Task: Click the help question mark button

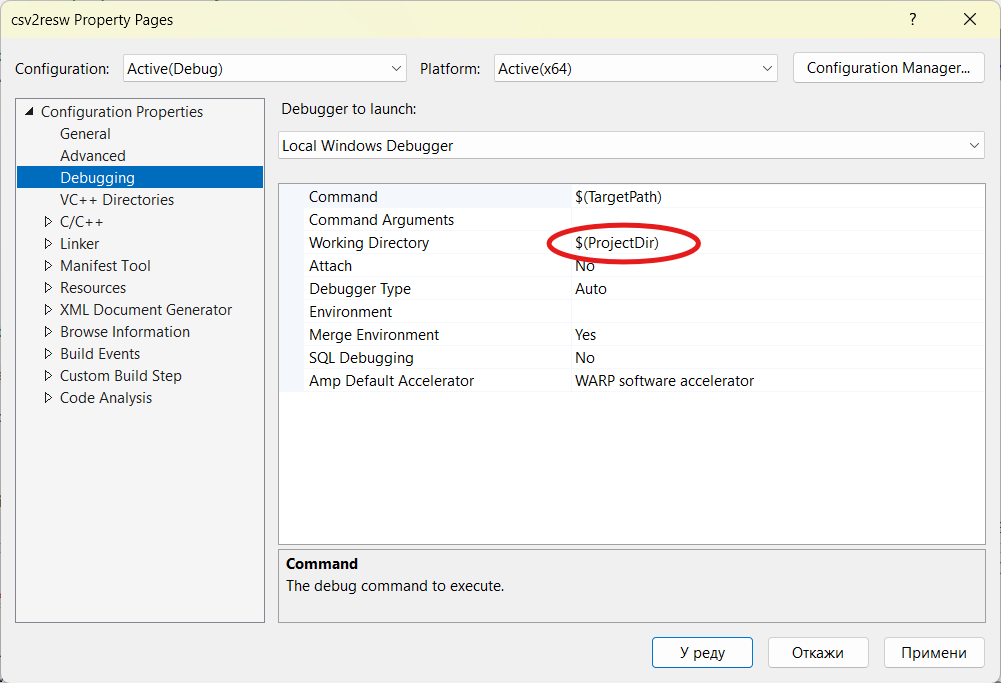Action: (x=912, y=20)
